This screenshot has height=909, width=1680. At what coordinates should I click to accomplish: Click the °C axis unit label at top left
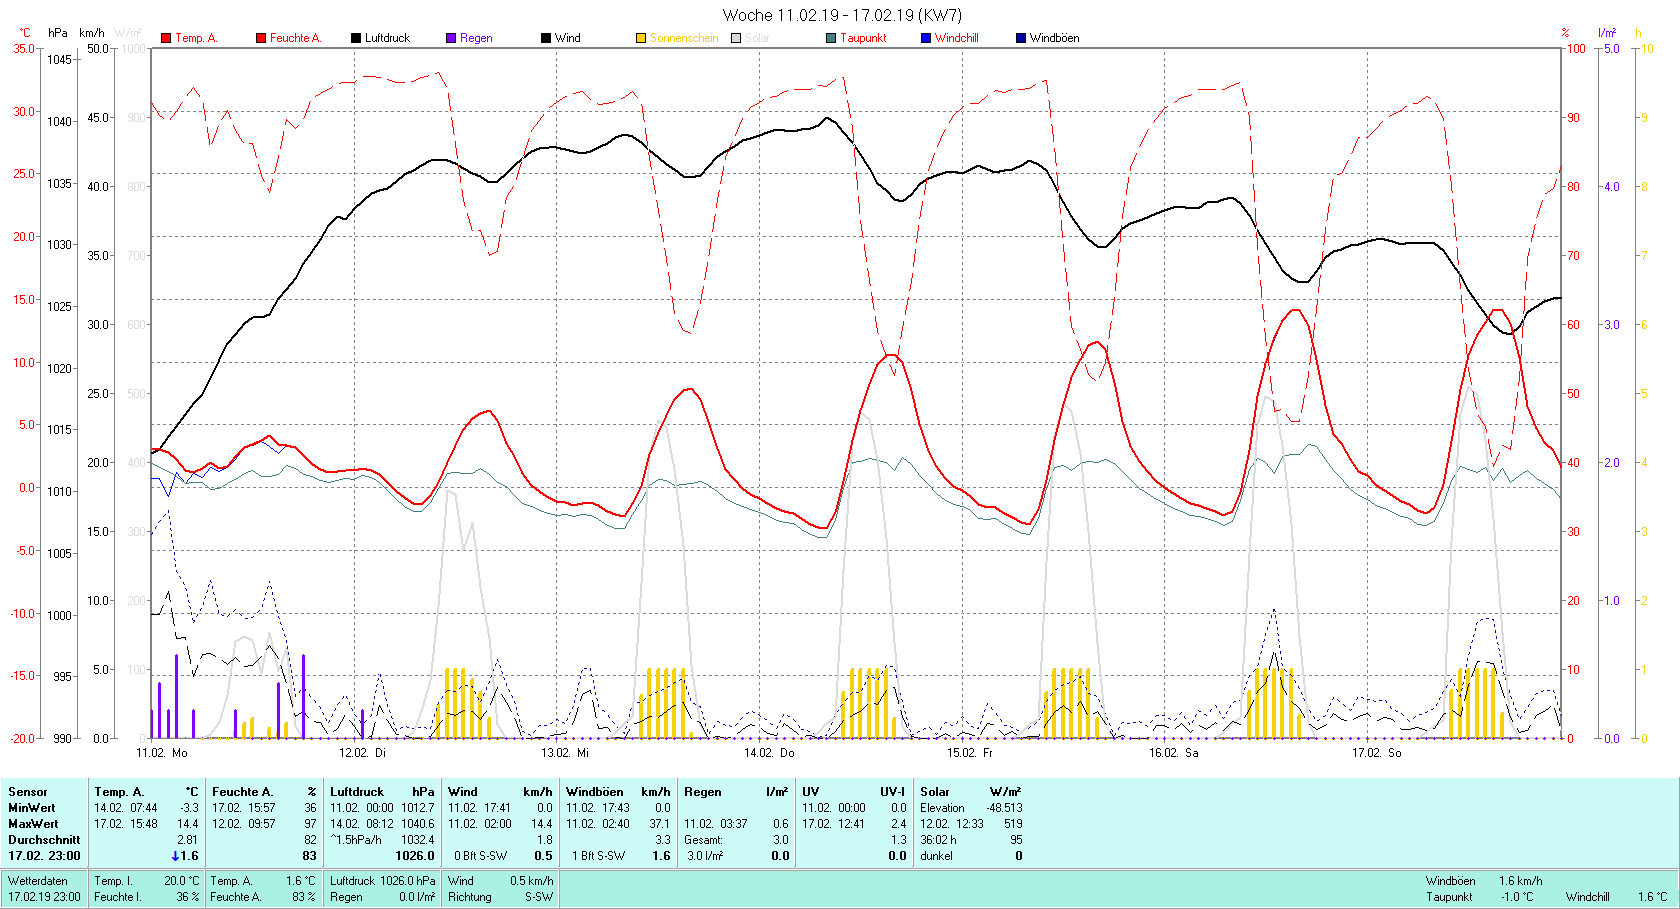click(x=26, y=33)
